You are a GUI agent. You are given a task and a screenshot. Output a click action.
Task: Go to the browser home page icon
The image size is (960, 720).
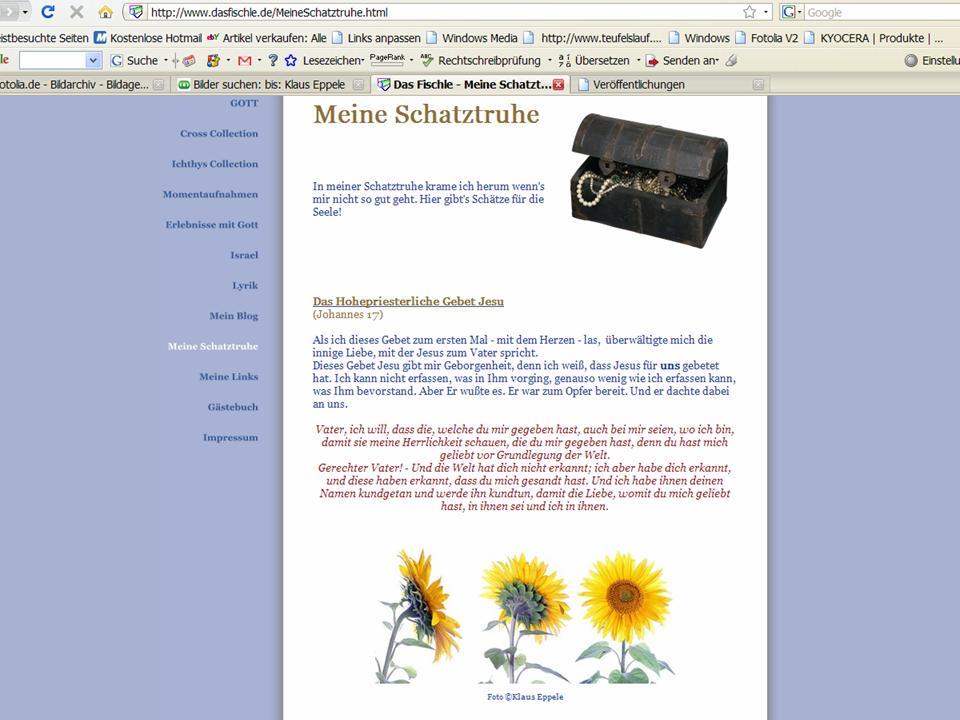point(105,12)
